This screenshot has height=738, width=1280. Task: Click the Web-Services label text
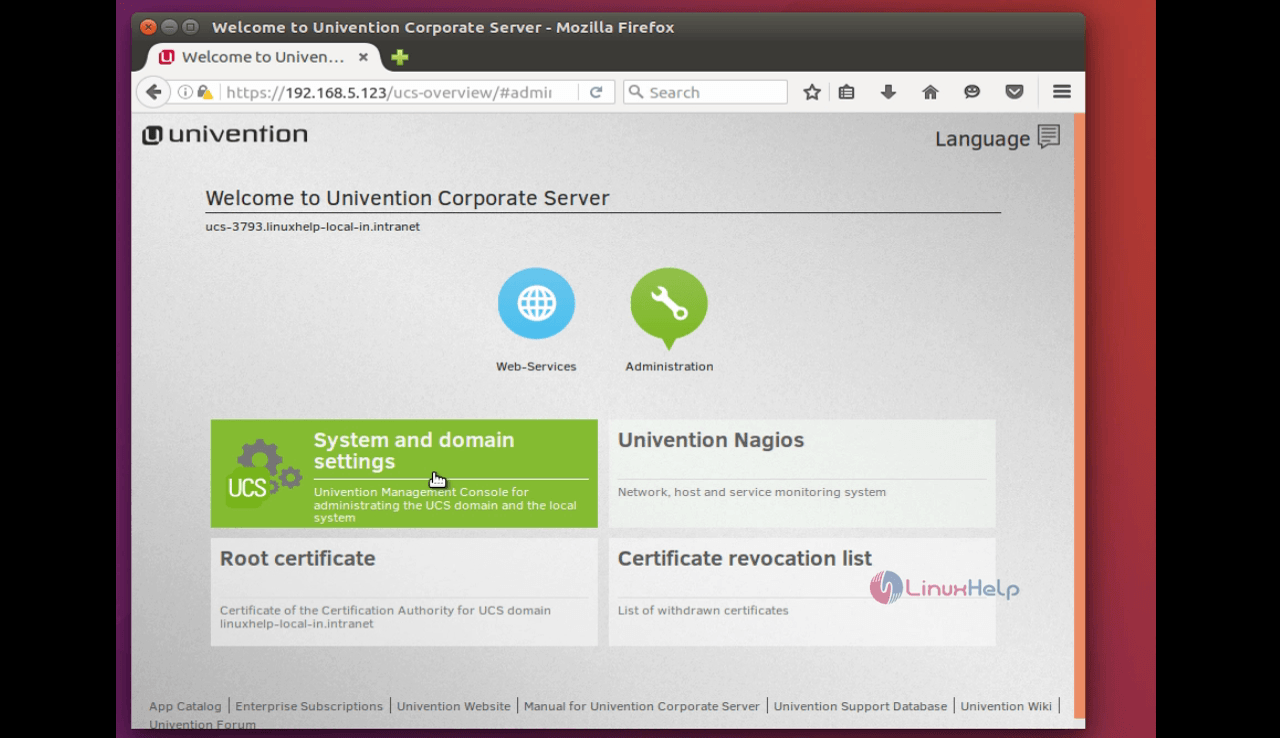(536, 367)
